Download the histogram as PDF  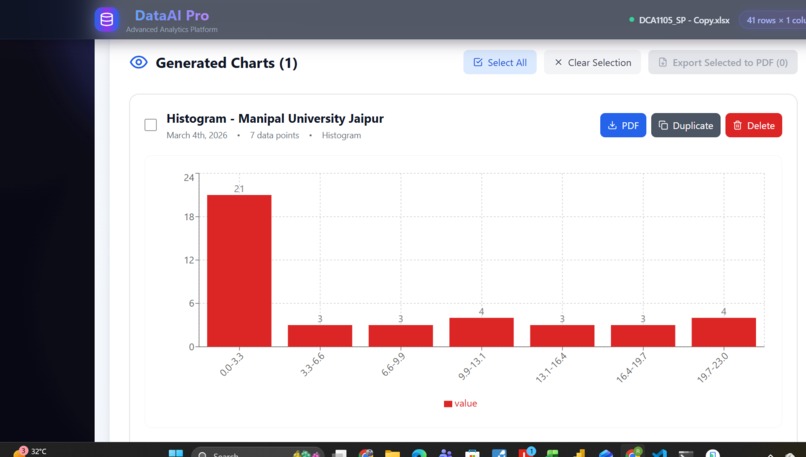623,125
